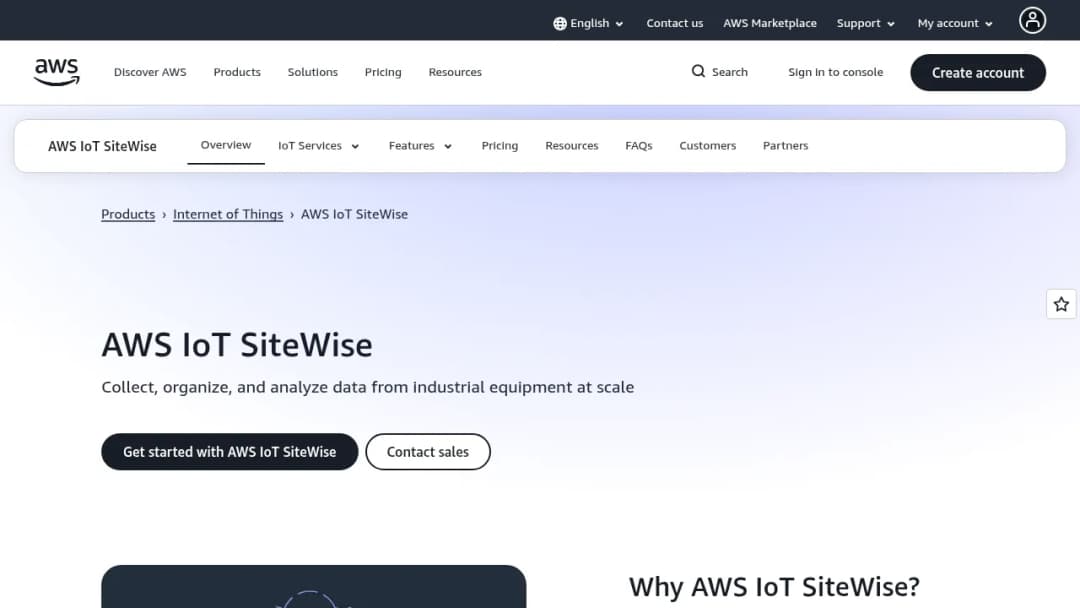The image size is (1080, 608).
Task: Click the globe language icon
Action: tap(559, 23)
